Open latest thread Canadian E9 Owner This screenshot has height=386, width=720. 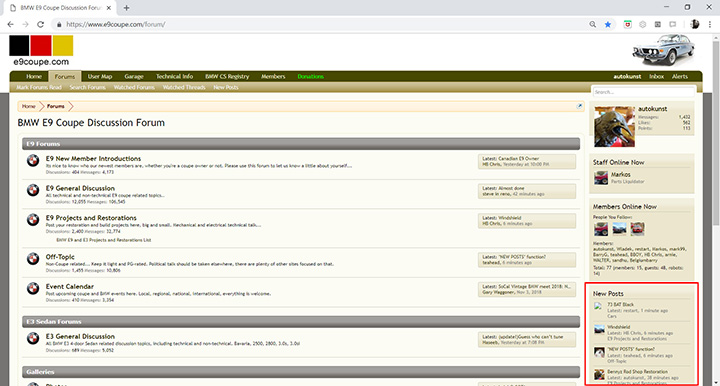pyautogui.click(x=518, y=158)
